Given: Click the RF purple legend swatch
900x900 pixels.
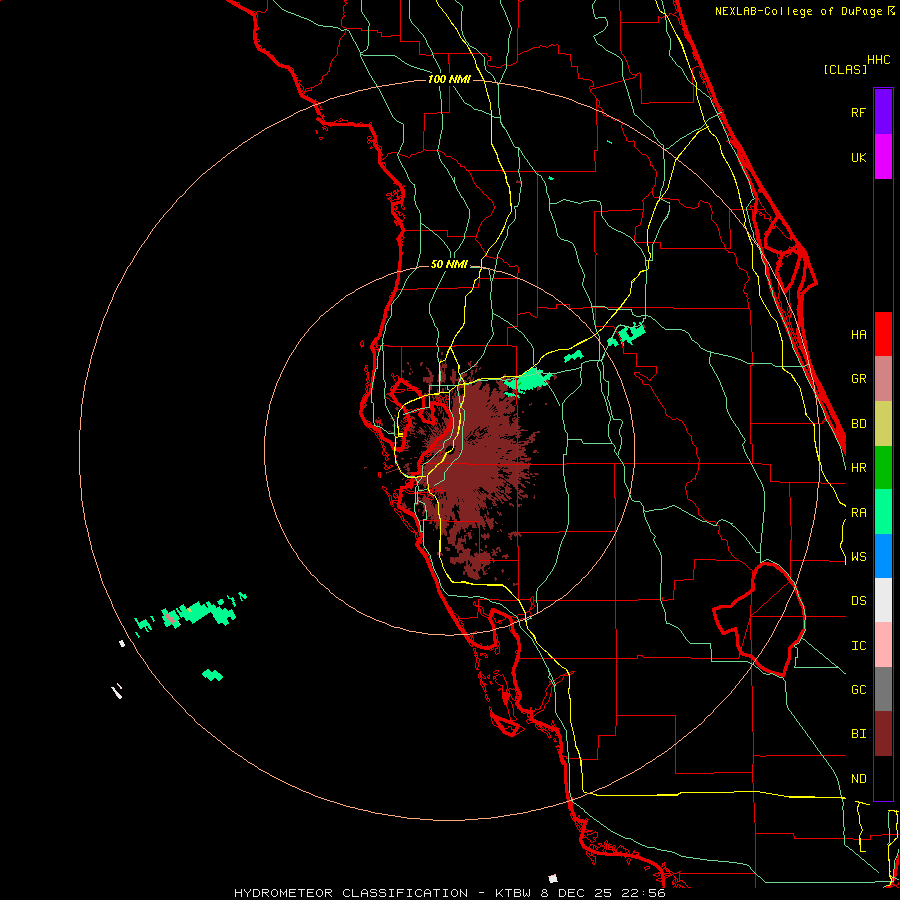Looking at the screenshot, I should 883,111.
